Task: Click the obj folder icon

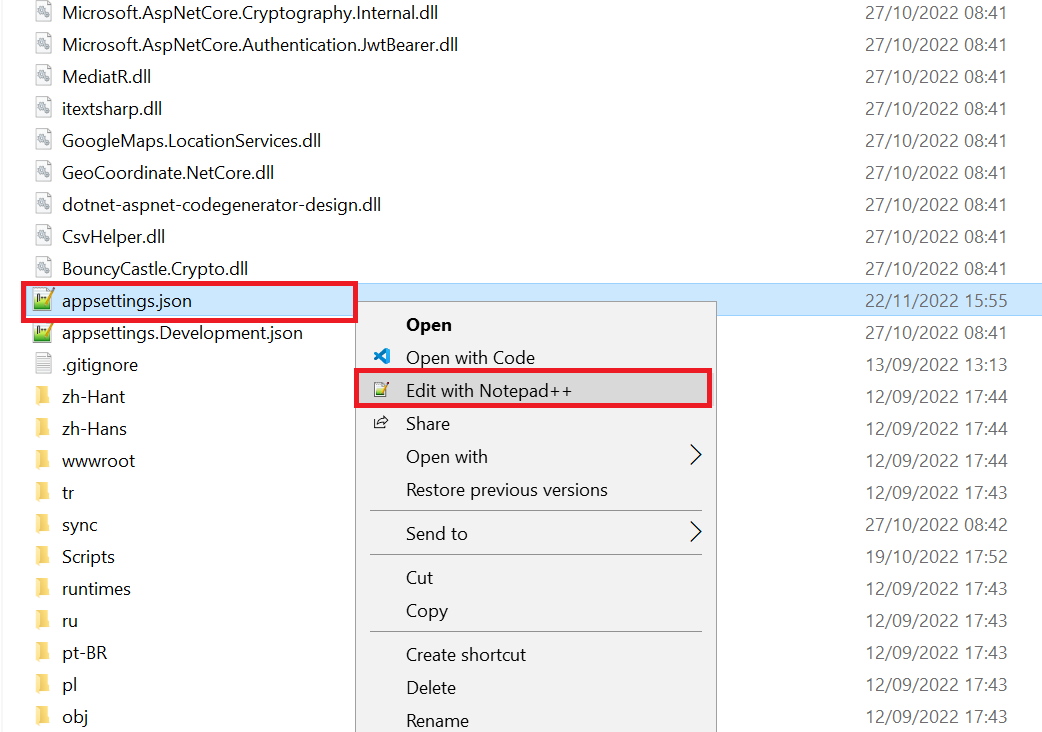Action: click(x=43, y=716)
